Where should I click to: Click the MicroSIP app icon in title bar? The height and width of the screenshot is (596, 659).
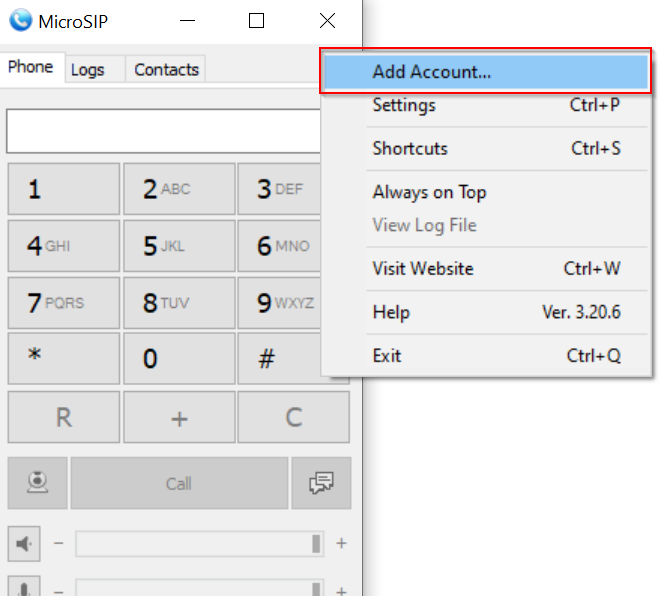tap(21, 20)
